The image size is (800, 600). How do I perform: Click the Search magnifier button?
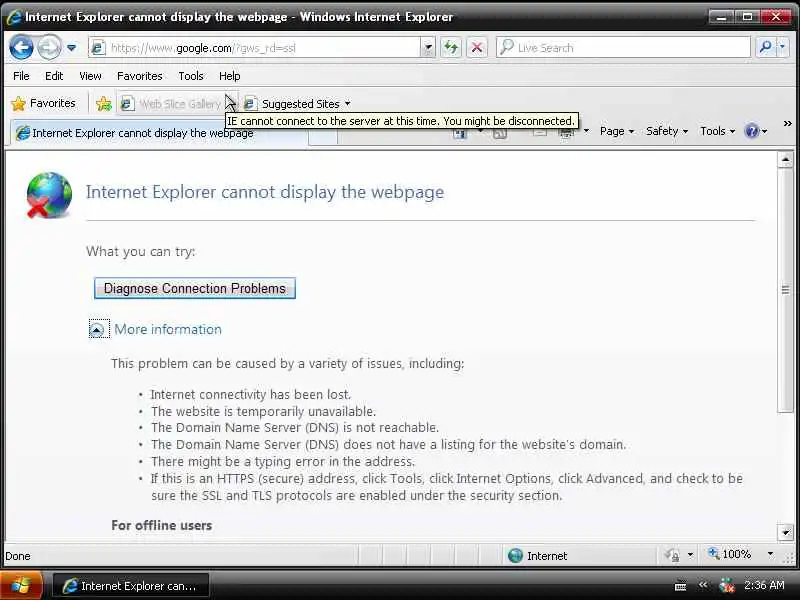765,47
